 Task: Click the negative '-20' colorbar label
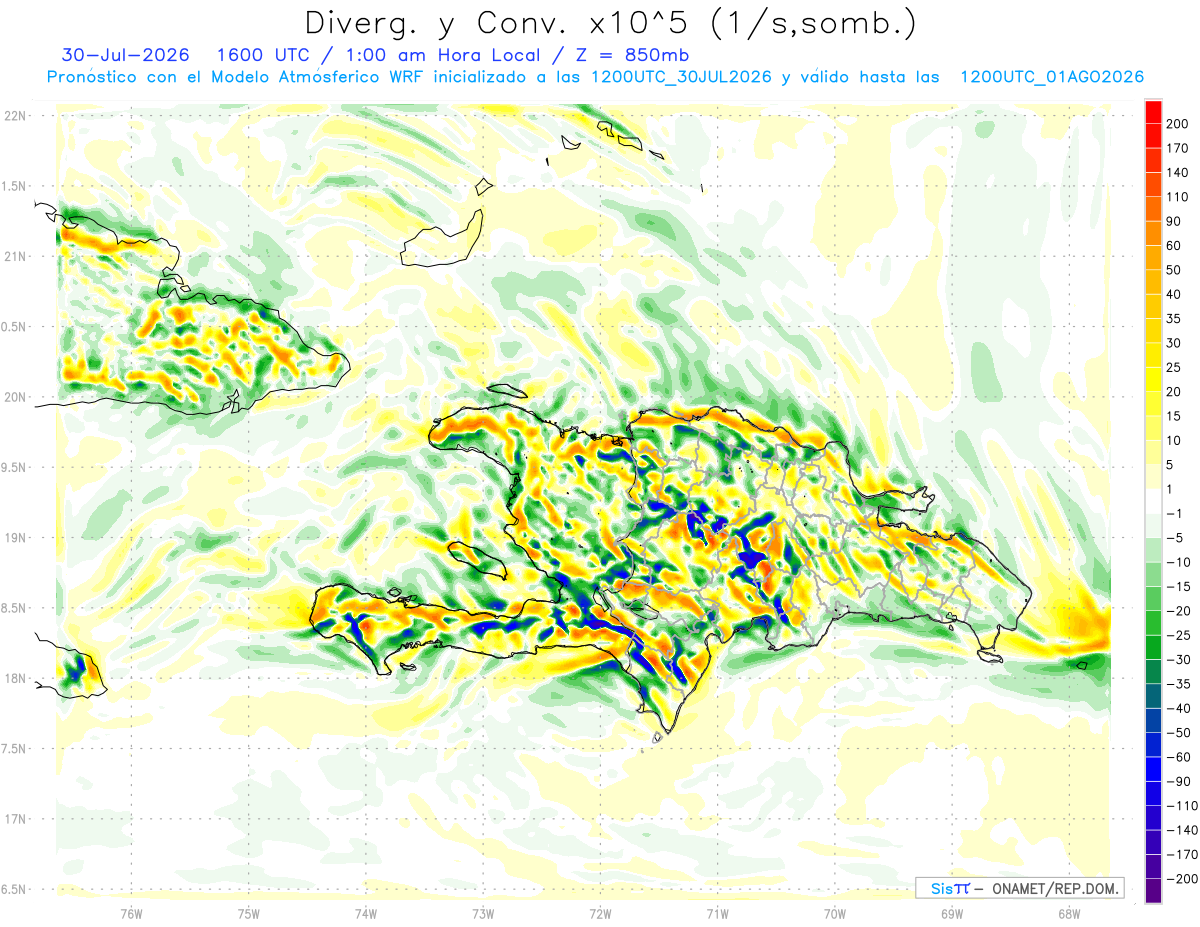pos(1181,611)
